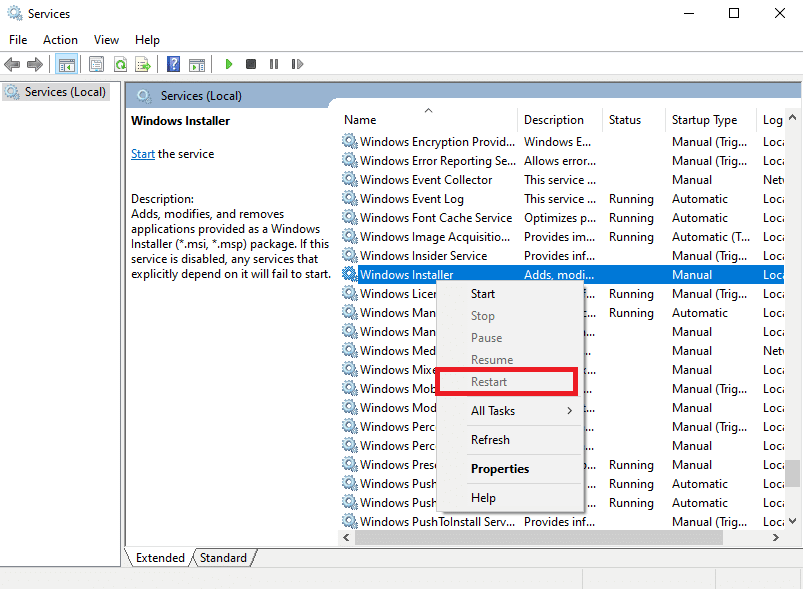Sort by the Name column header
Screen dimensions: 803x589
(428, 120)
